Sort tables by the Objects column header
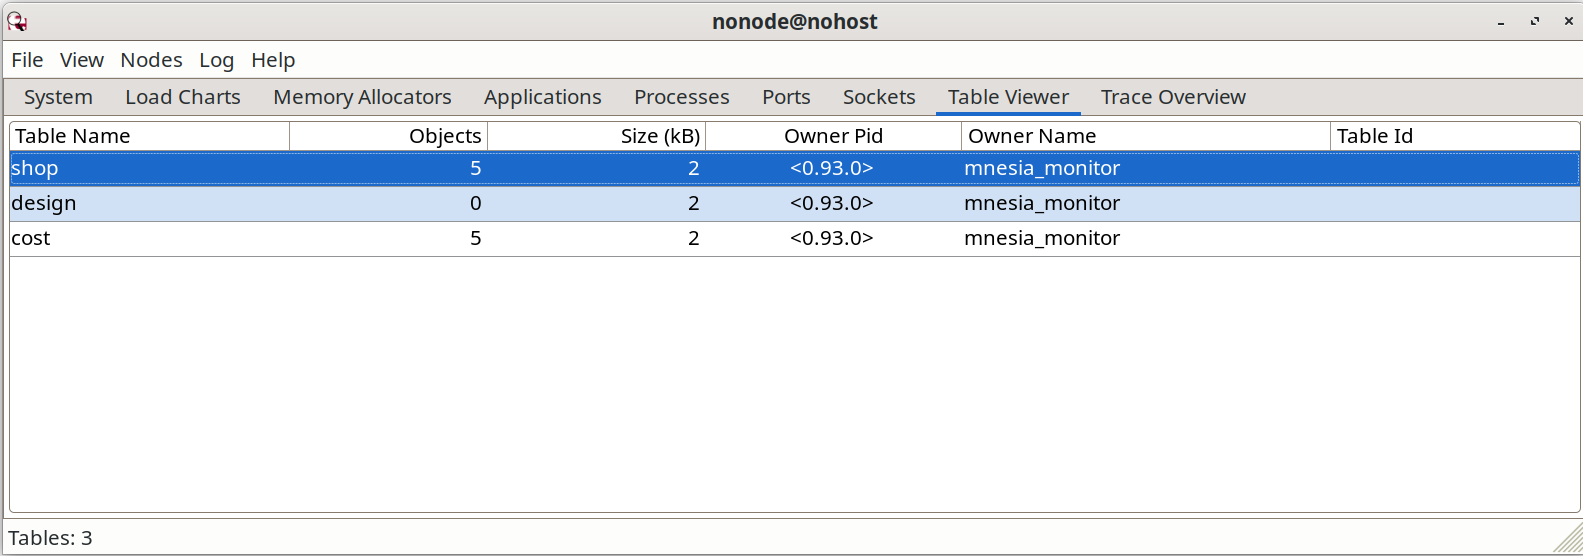The image size is (1583, 556). (388, 136)
